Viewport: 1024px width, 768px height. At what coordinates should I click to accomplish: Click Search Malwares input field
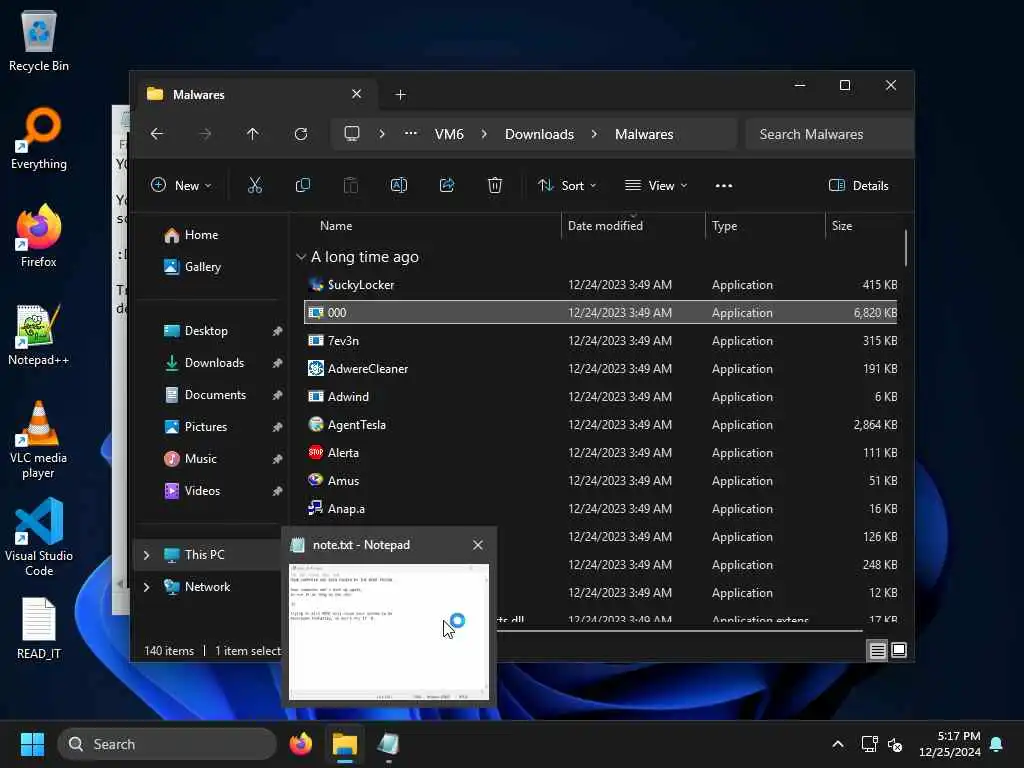click(829, 134)
